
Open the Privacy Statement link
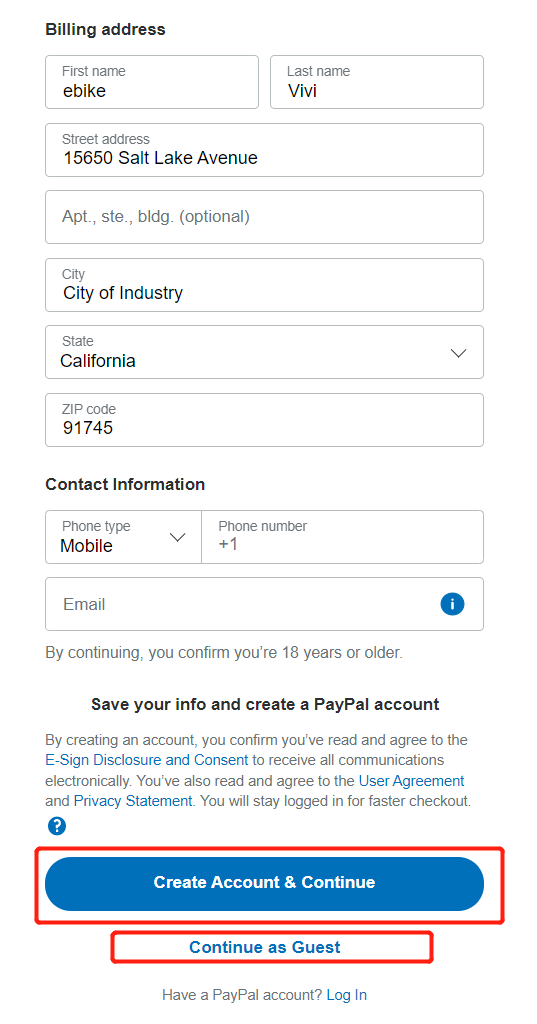(x=133, y=801)
